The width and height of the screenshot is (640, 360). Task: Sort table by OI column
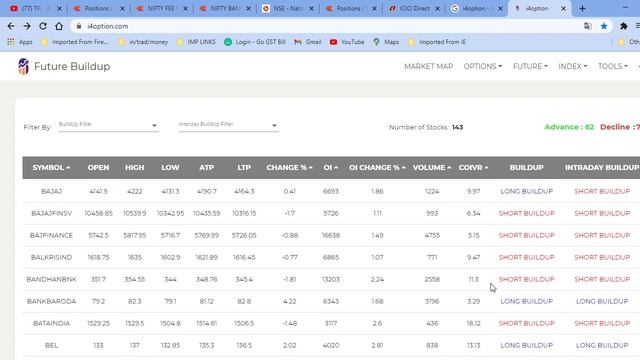[x=331, y=168]
